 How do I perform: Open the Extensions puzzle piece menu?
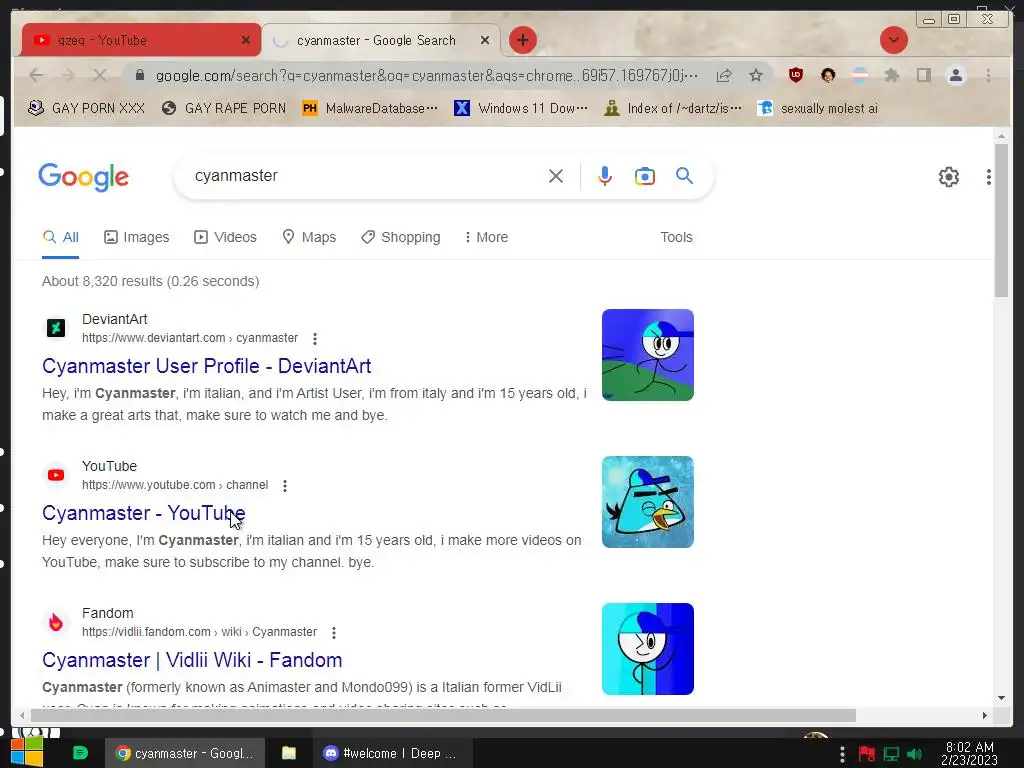[891, 75]
